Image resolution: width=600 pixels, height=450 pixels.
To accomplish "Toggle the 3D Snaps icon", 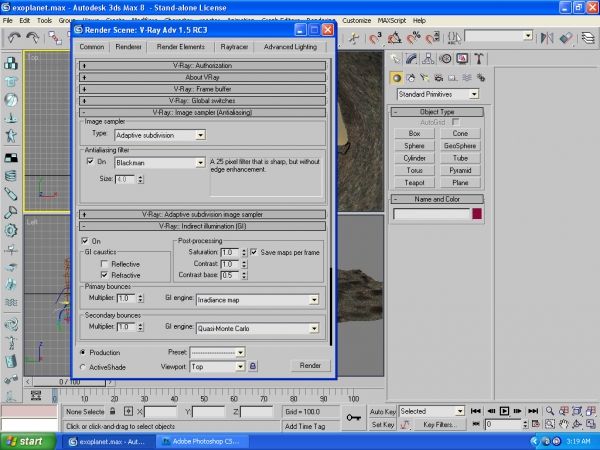I will tap(375, 38).
